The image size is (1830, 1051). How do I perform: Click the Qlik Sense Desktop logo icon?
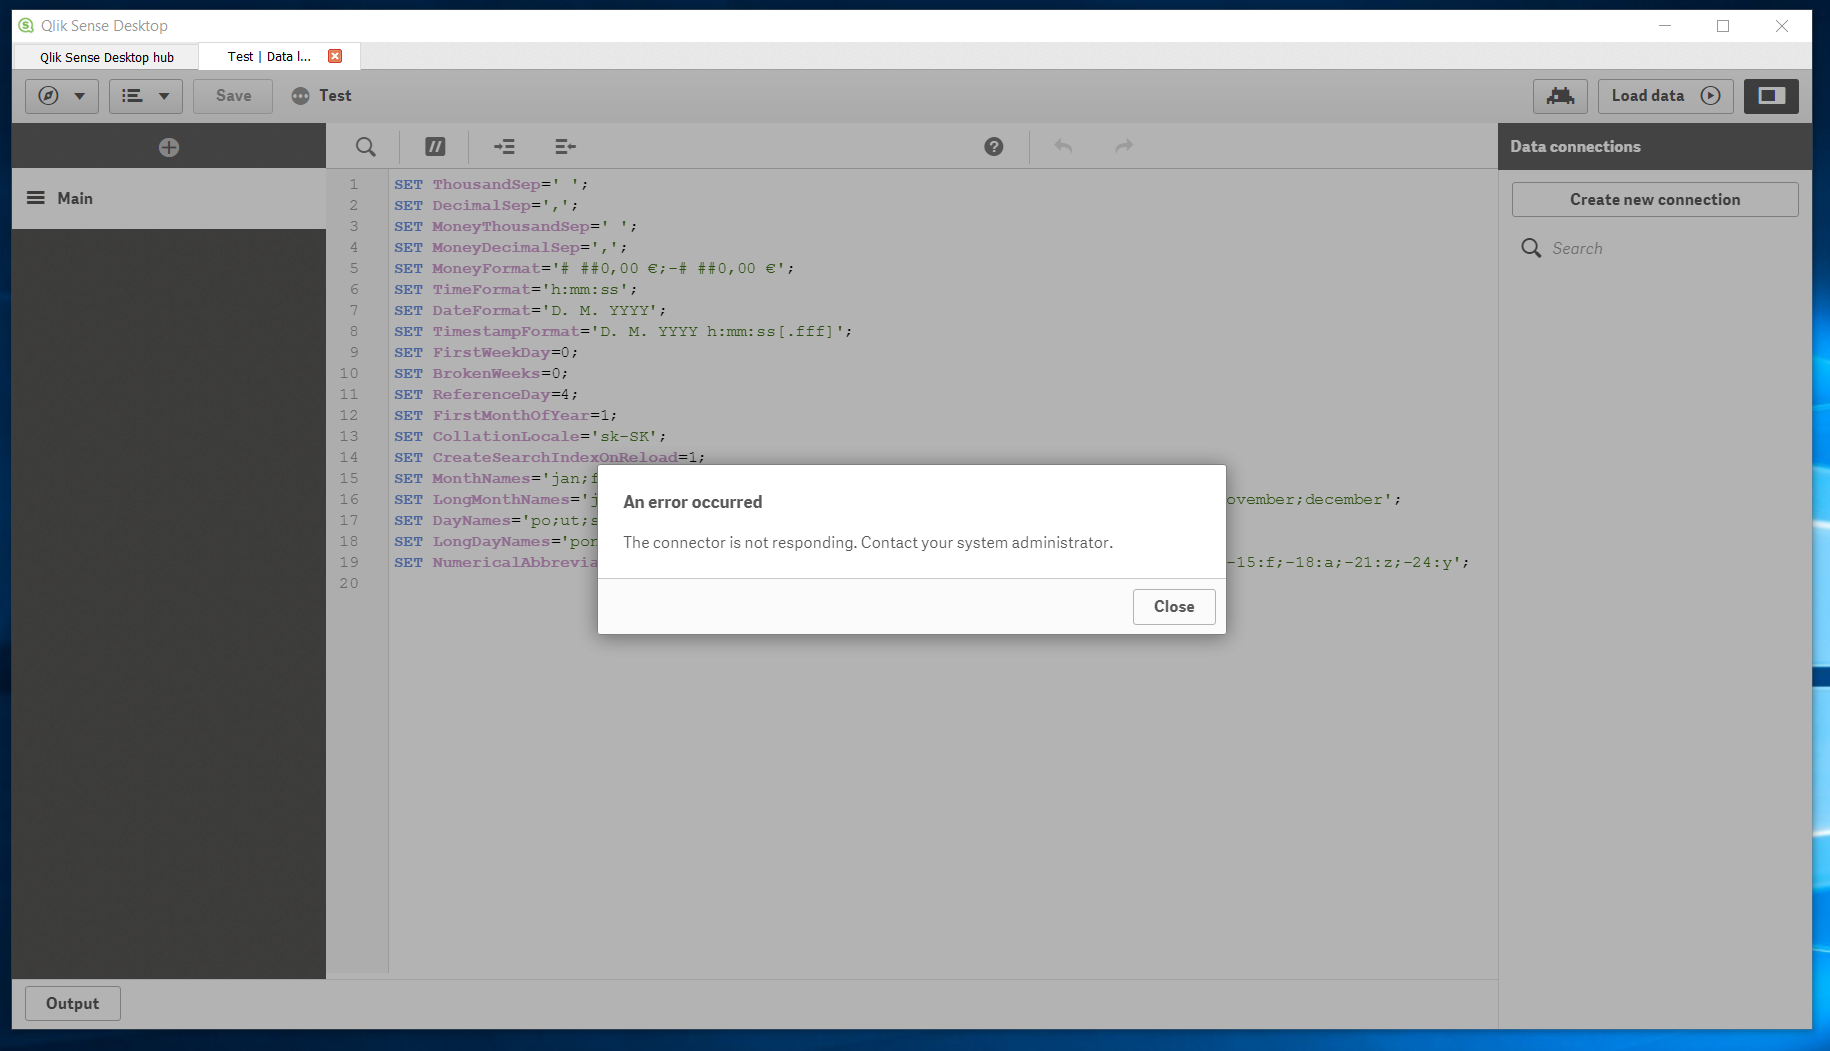[26, 25]
